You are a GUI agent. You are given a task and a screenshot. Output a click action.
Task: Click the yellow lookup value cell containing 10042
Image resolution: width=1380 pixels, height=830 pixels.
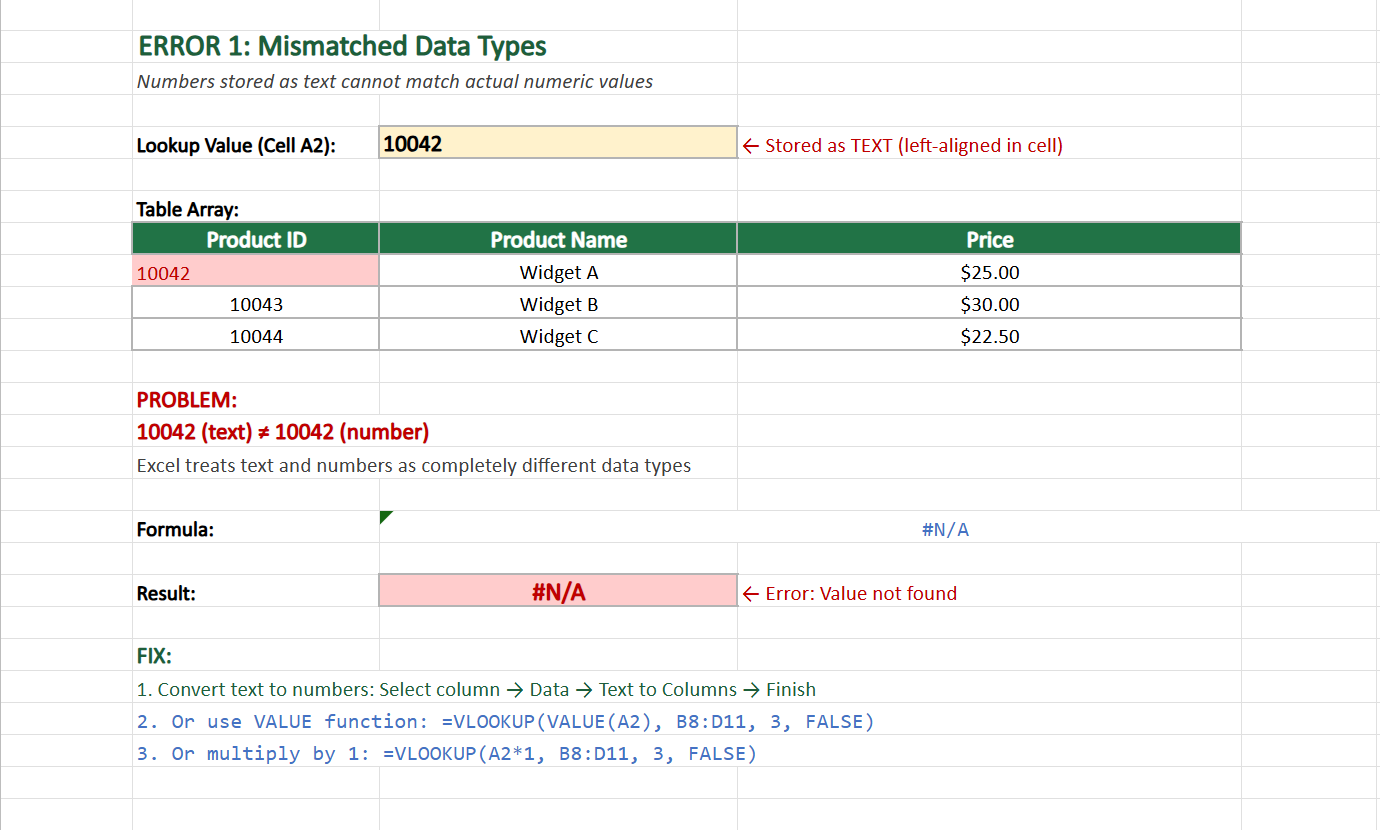558,143
